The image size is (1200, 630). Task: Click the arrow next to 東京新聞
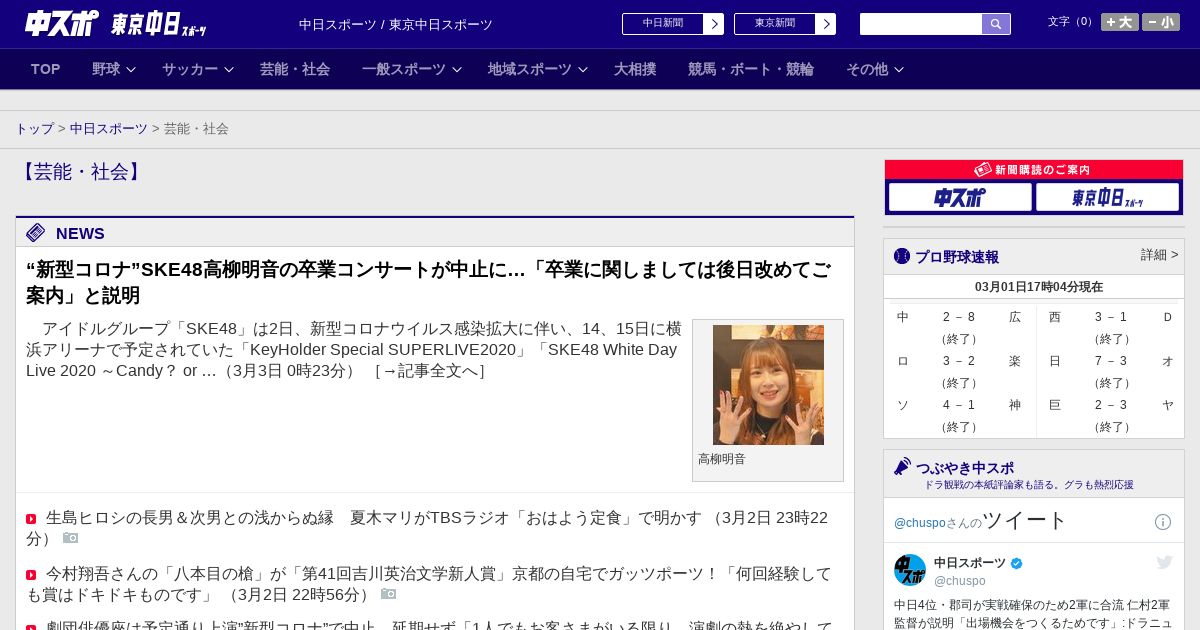tap(826, 24)
